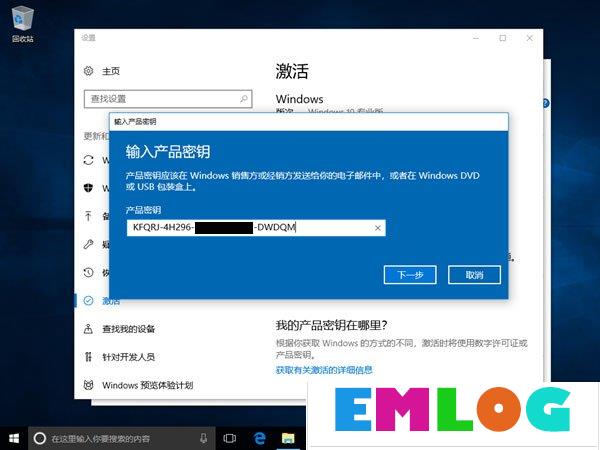Screen dimensions: 600x450
Task: Click the Windows Insider Program cat icon
Action: [88, 385]
